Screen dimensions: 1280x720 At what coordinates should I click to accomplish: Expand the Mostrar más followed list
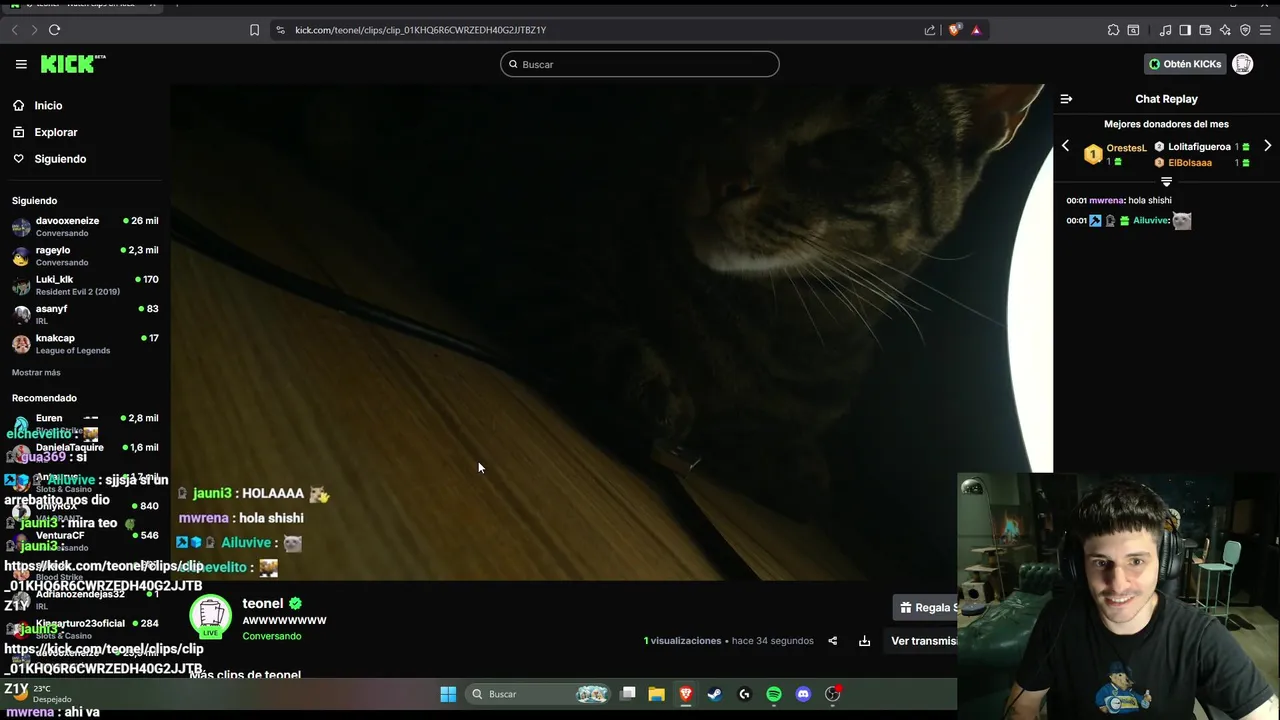click(x=36, y=372)
